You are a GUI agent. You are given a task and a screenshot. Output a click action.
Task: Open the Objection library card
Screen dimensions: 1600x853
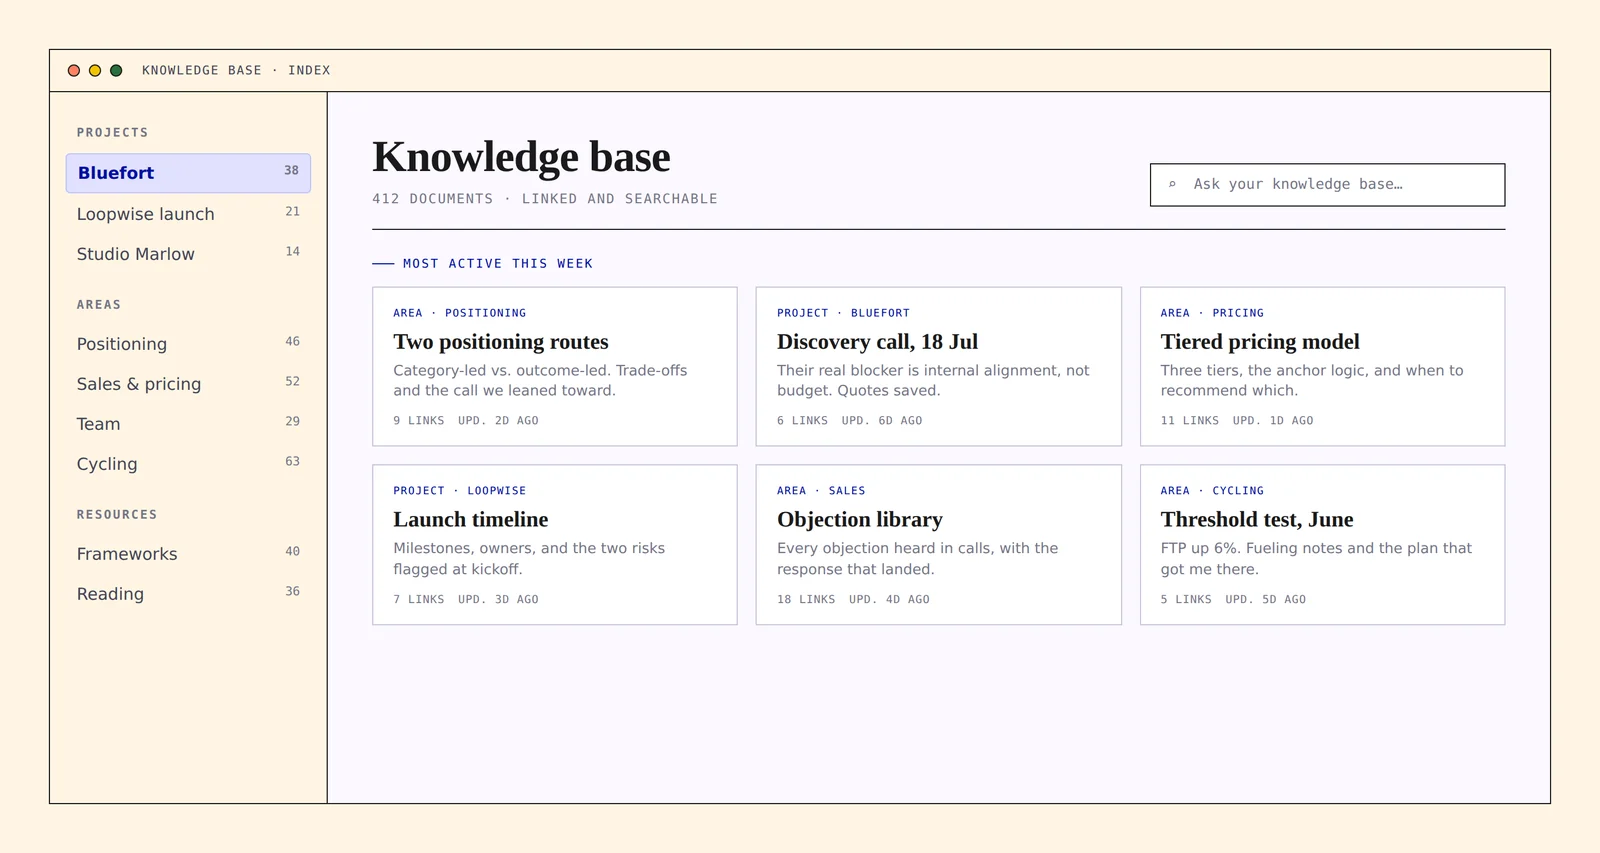938,545
